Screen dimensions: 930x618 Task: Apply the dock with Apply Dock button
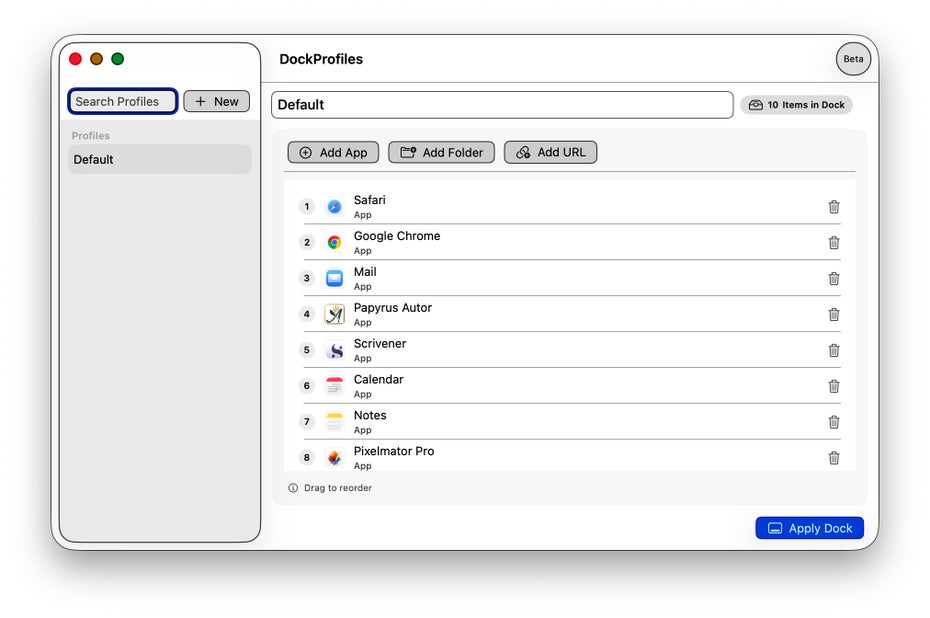tap(809, 528)
